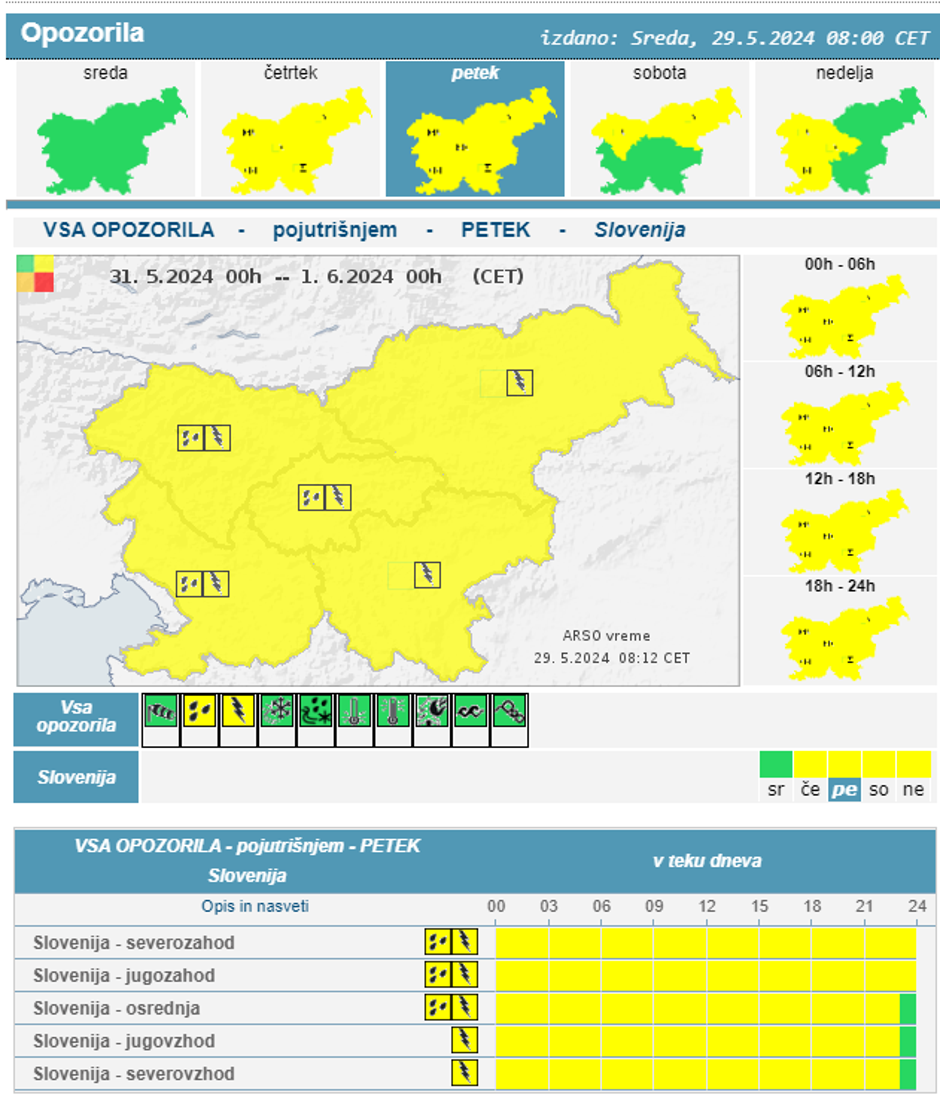The width and height of the screenshot is (940, 1101).
Task: Select the rain warning icon in filter row
Action: (199, 712)
